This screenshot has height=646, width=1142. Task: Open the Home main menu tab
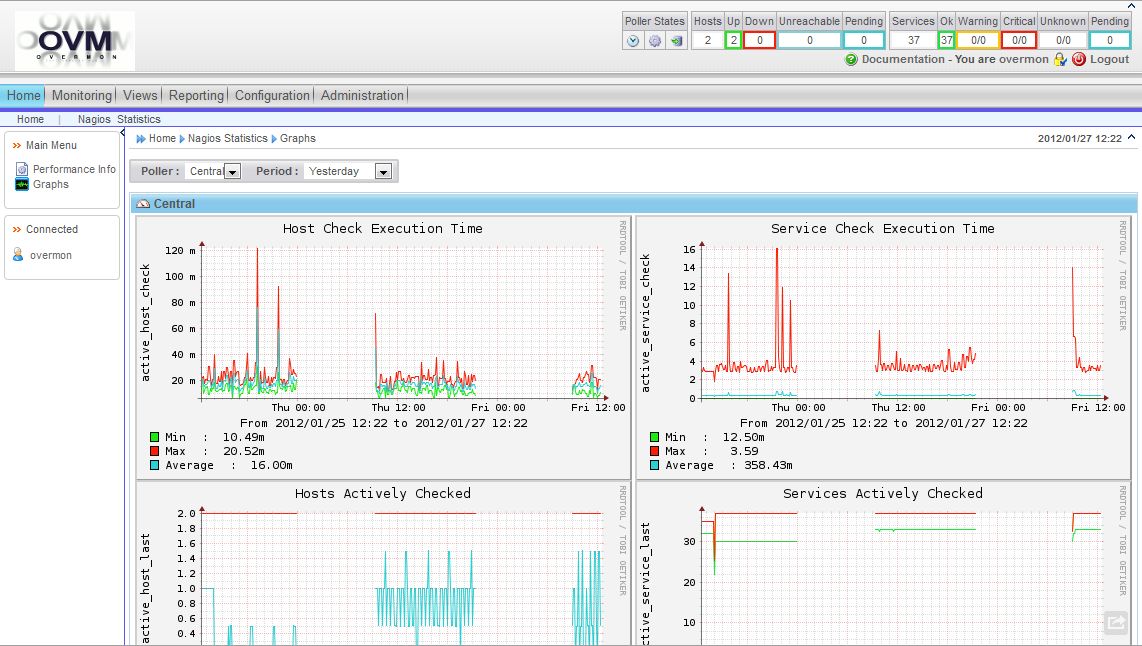coord(23,95)
